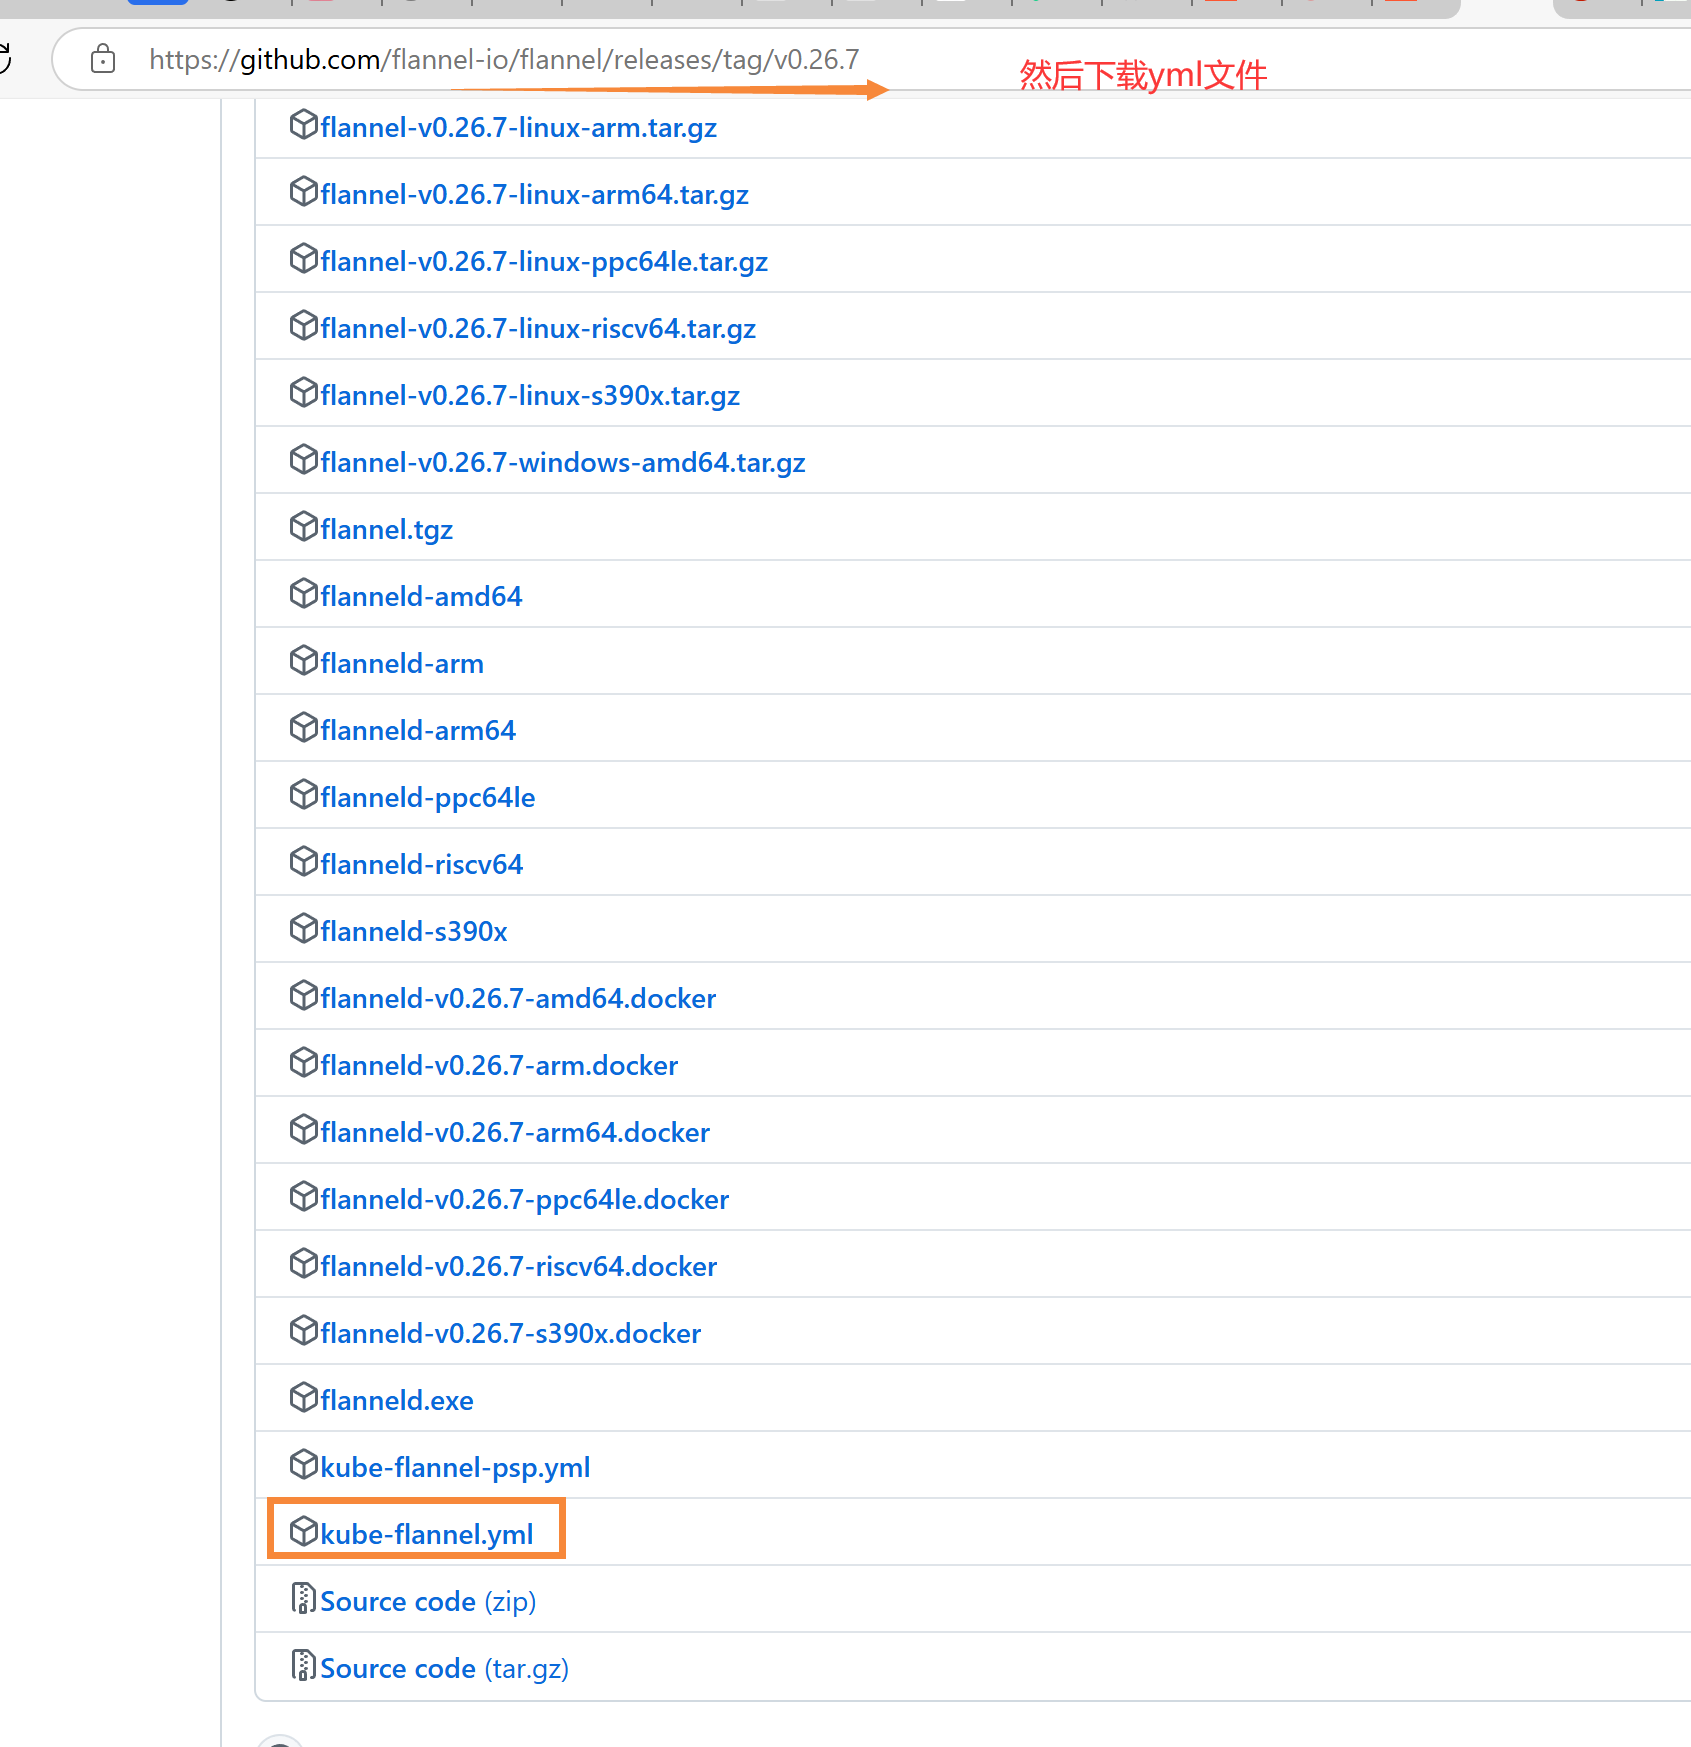The height and width of the screenshot is (1747, 1691).
Task: Click package icon beside flanneld-v0.26.7-arm64.docker
Action: pyautogui.click(x=303, y=1129)
